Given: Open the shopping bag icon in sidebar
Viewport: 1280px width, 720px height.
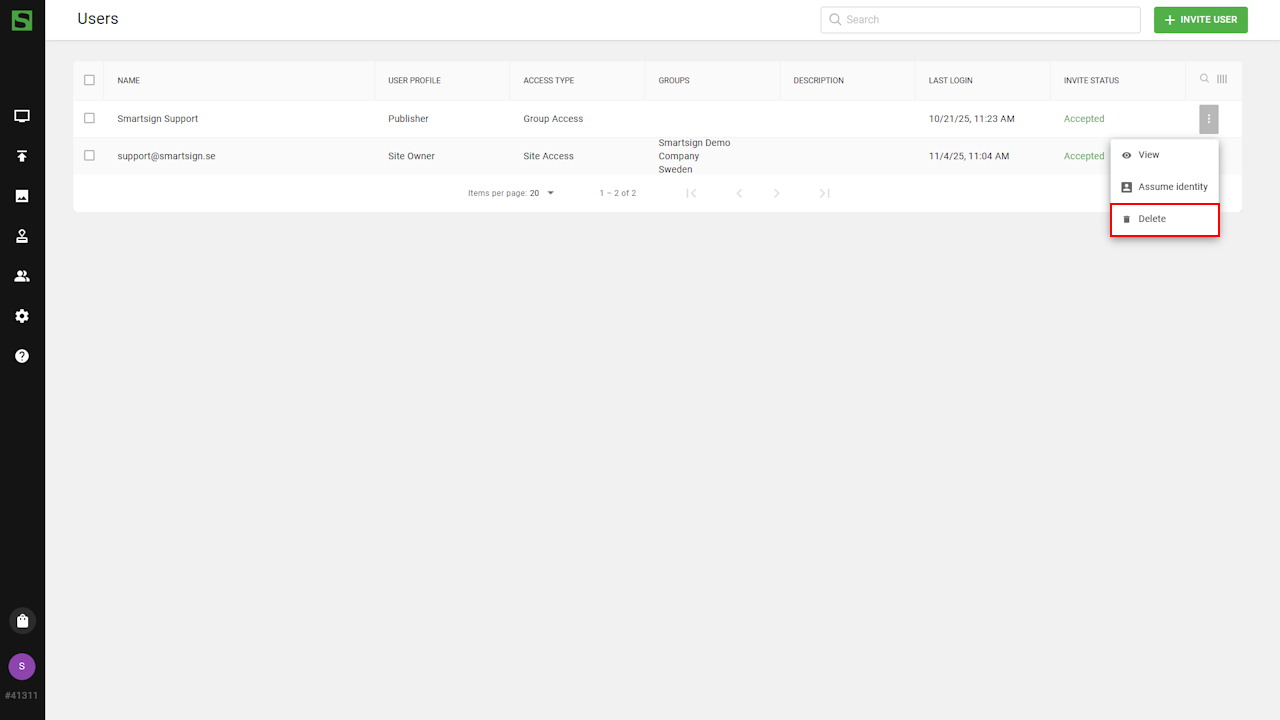Looking at the screenshot, I should [x=22, y=621].
